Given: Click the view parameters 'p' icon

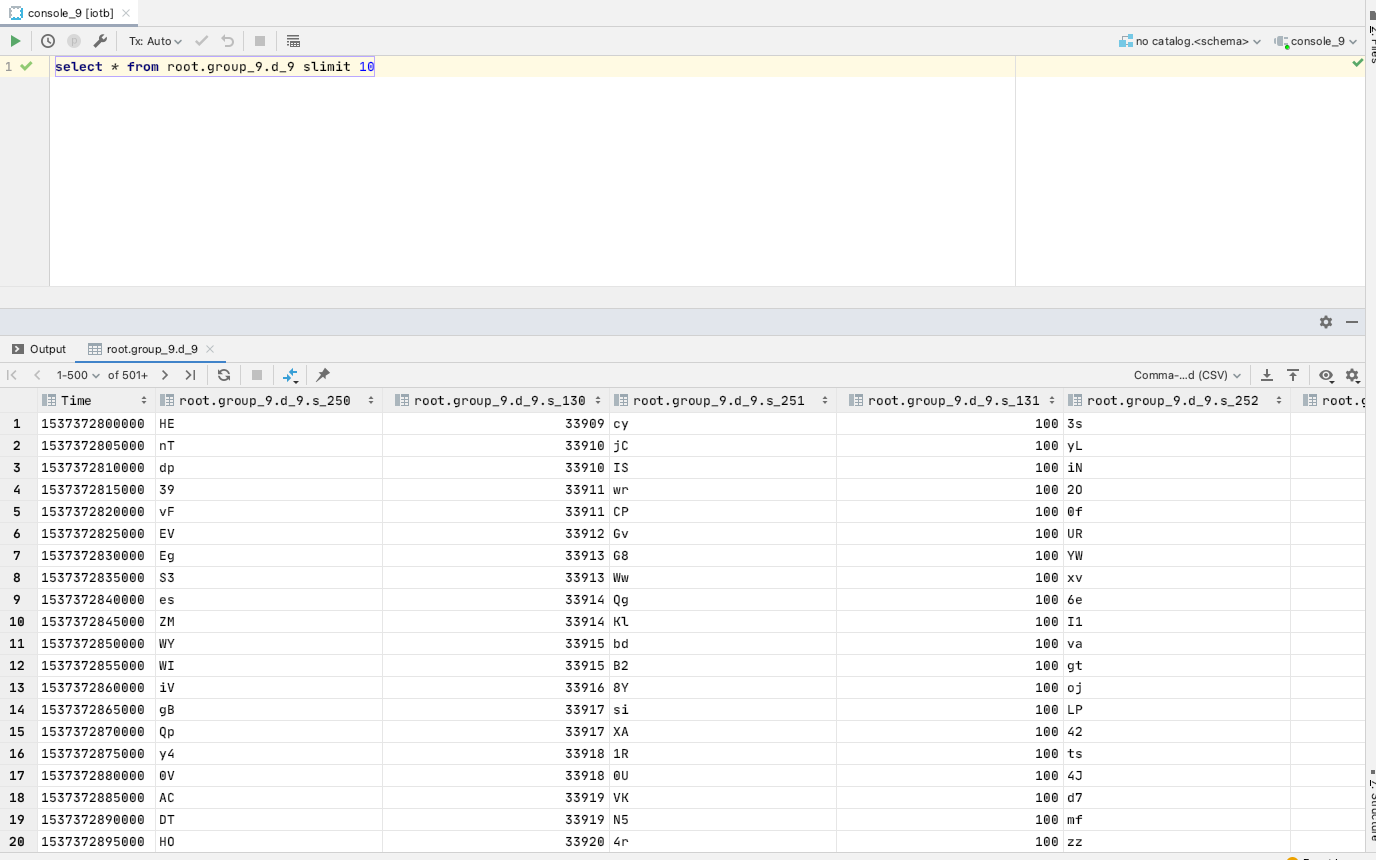Looking at the screenshot, I should (x=74, y=41).
